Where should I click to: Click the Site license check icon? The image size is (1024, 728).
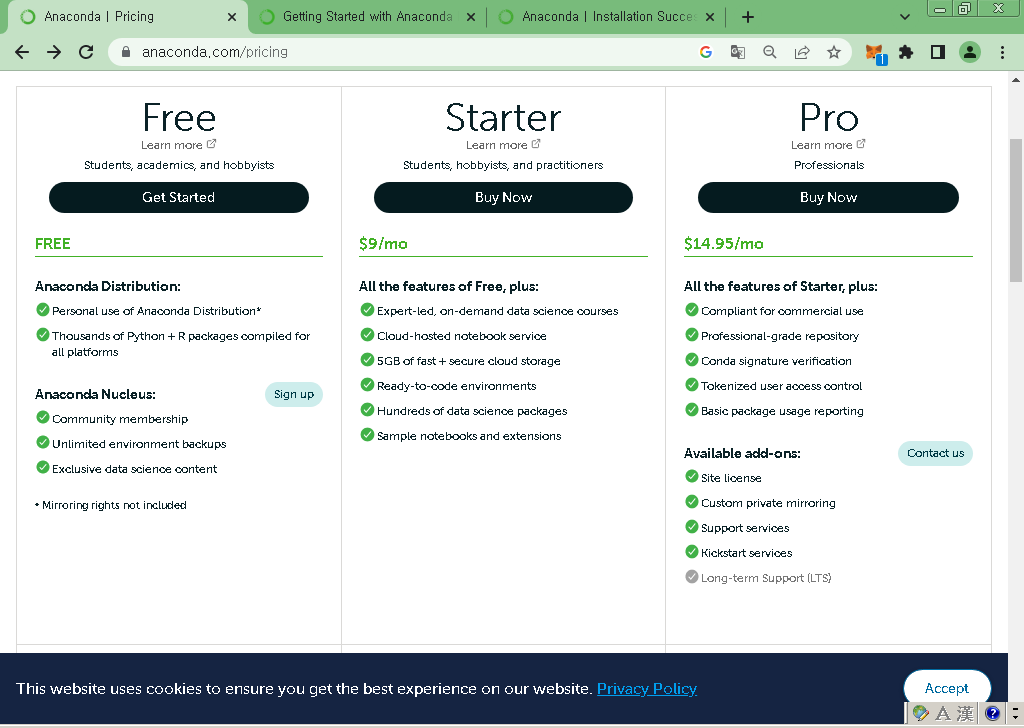pos(692,477)
